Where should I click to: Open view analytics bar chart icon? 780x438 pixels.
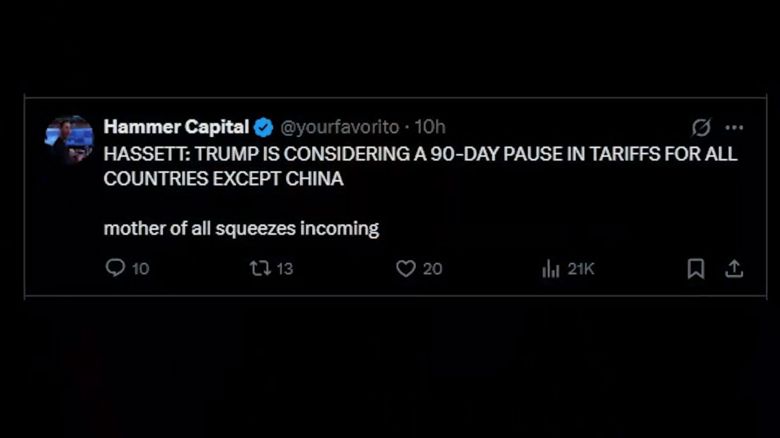tap(550, 268)
